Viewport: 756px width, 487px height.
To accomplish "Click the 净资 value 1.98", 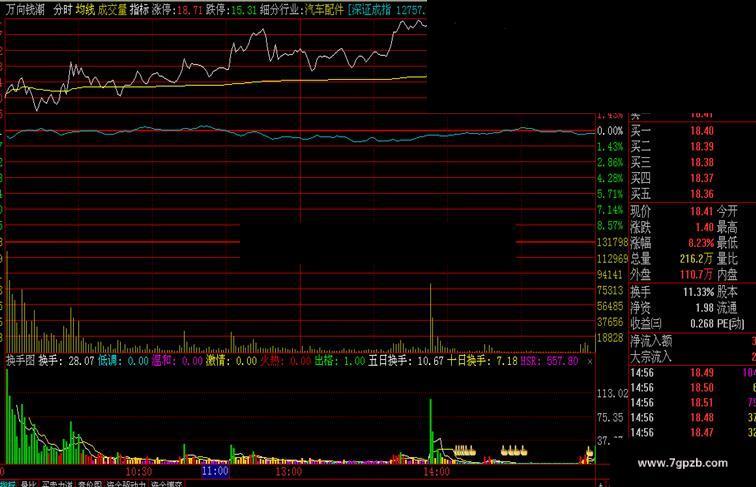I will point(704,308).
